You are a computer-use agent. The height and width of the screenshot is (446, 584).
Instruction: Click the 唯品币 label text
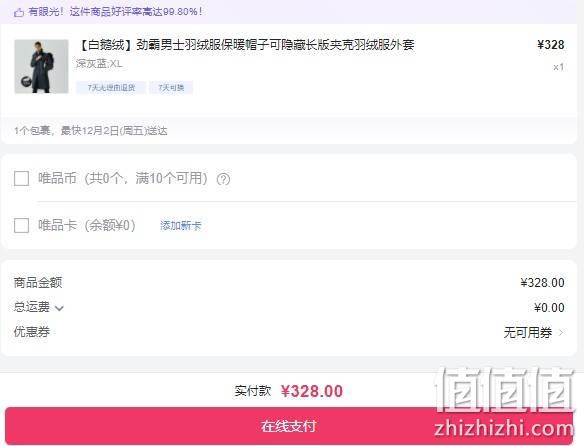point(57,178)
